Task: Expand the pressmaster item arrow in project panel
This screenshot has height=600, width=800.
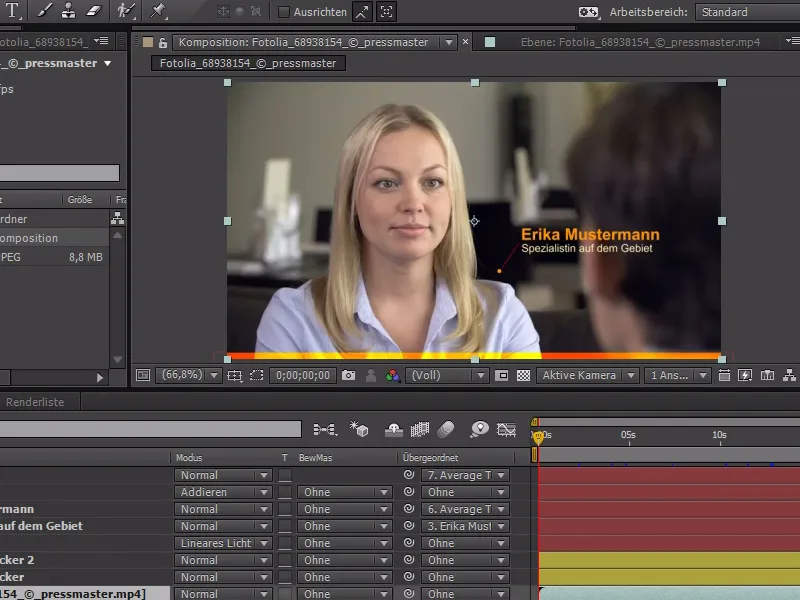Action: 108,64
